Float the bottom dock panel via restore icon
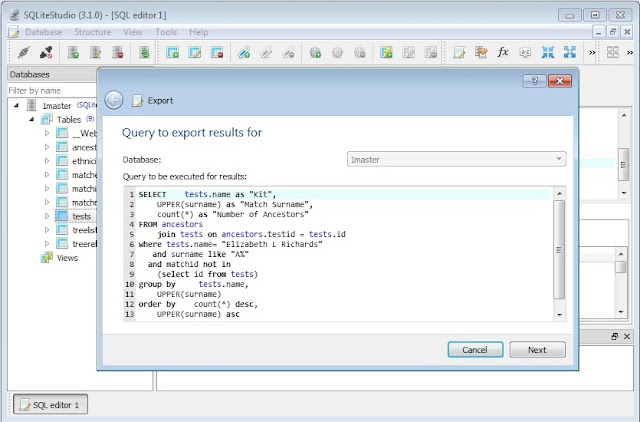The height and width of the screenshot is (422, 640). tap(614, 336)
